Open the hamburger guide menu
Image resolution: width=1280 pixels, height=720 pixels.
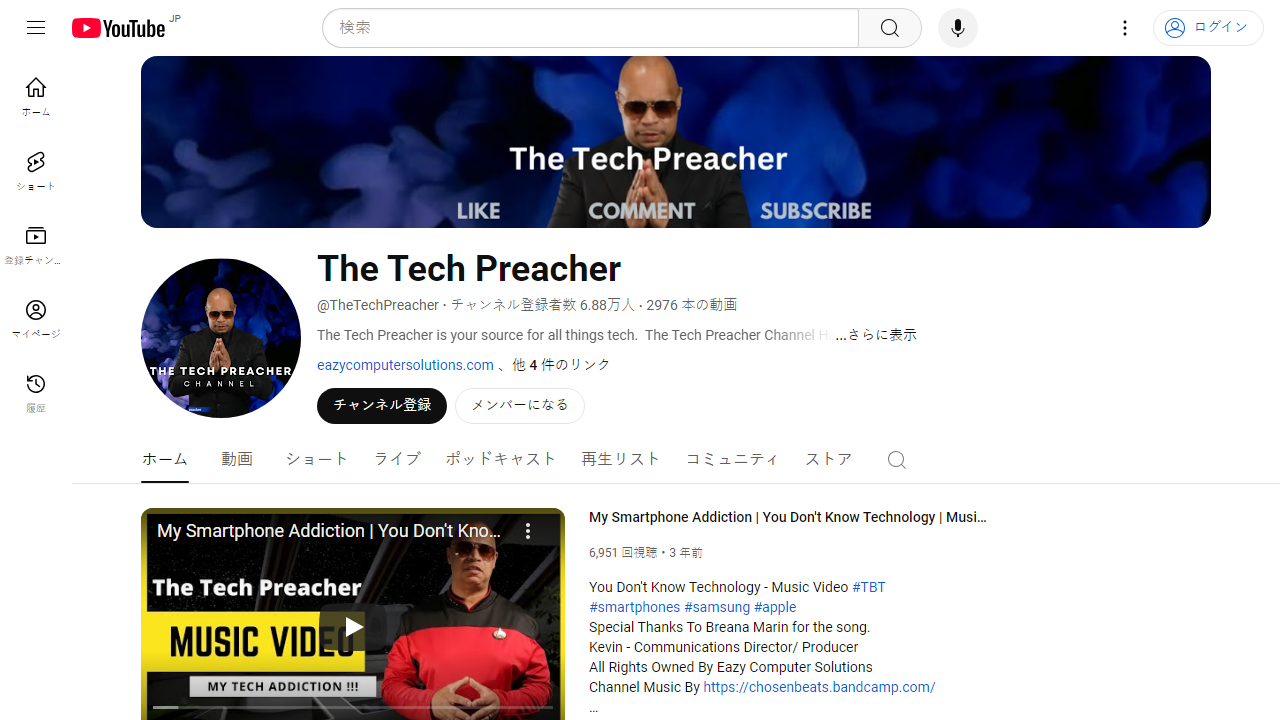[36, 28]
